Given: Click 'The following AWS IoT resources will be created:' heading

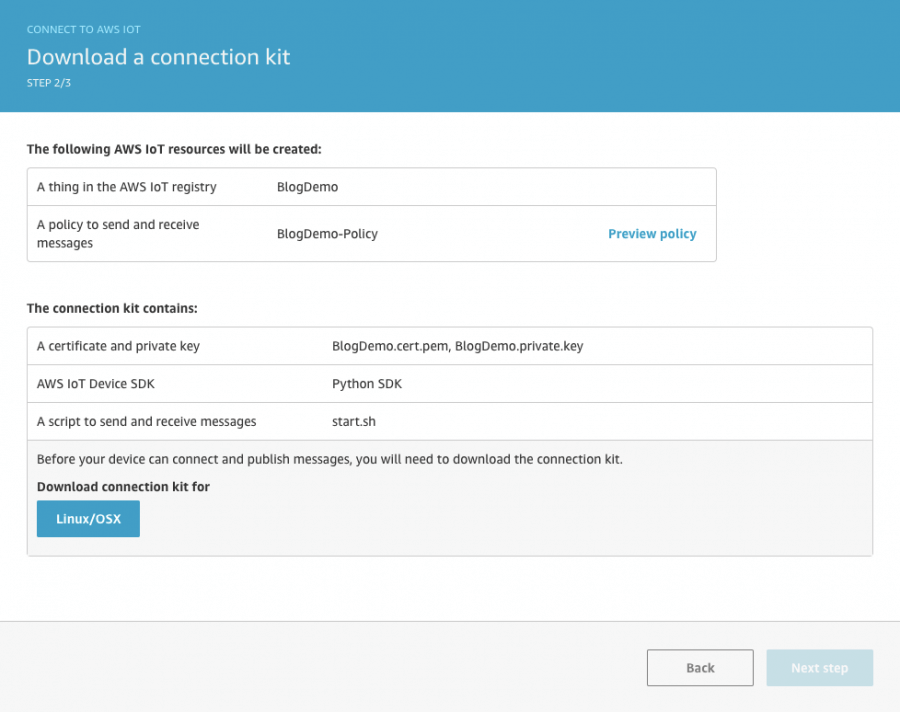Looking at the screenshot, I should click(x=174, y=149).
